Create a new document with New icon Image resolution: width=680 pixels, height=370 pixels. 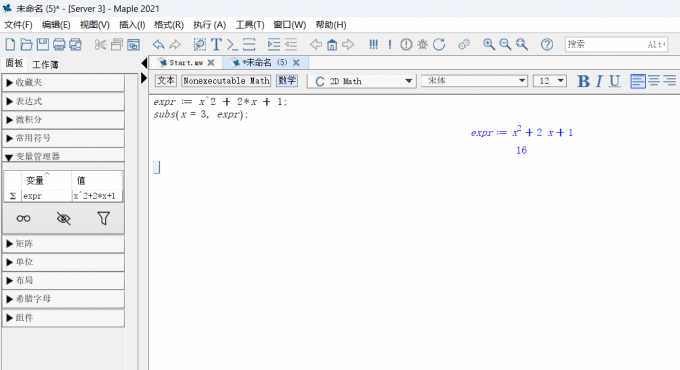pyautogui.click(x=10, y=44)
